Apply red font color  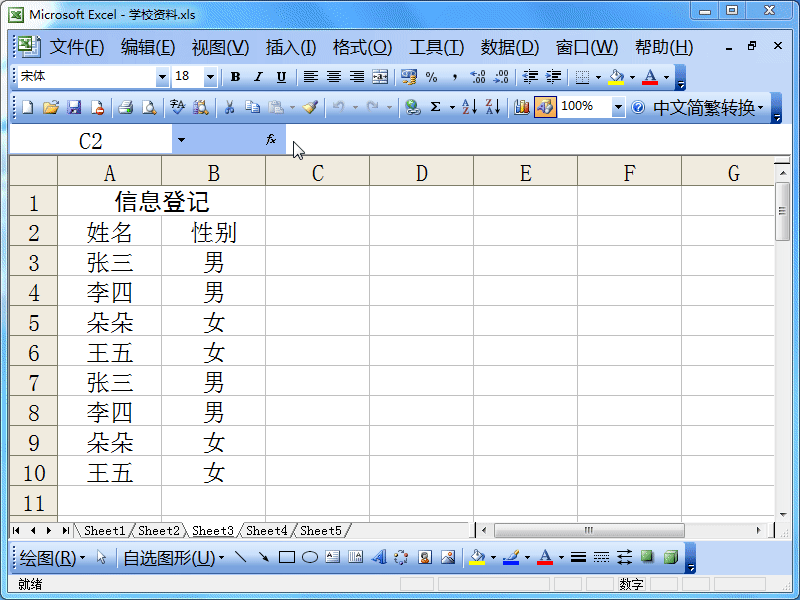649,77
